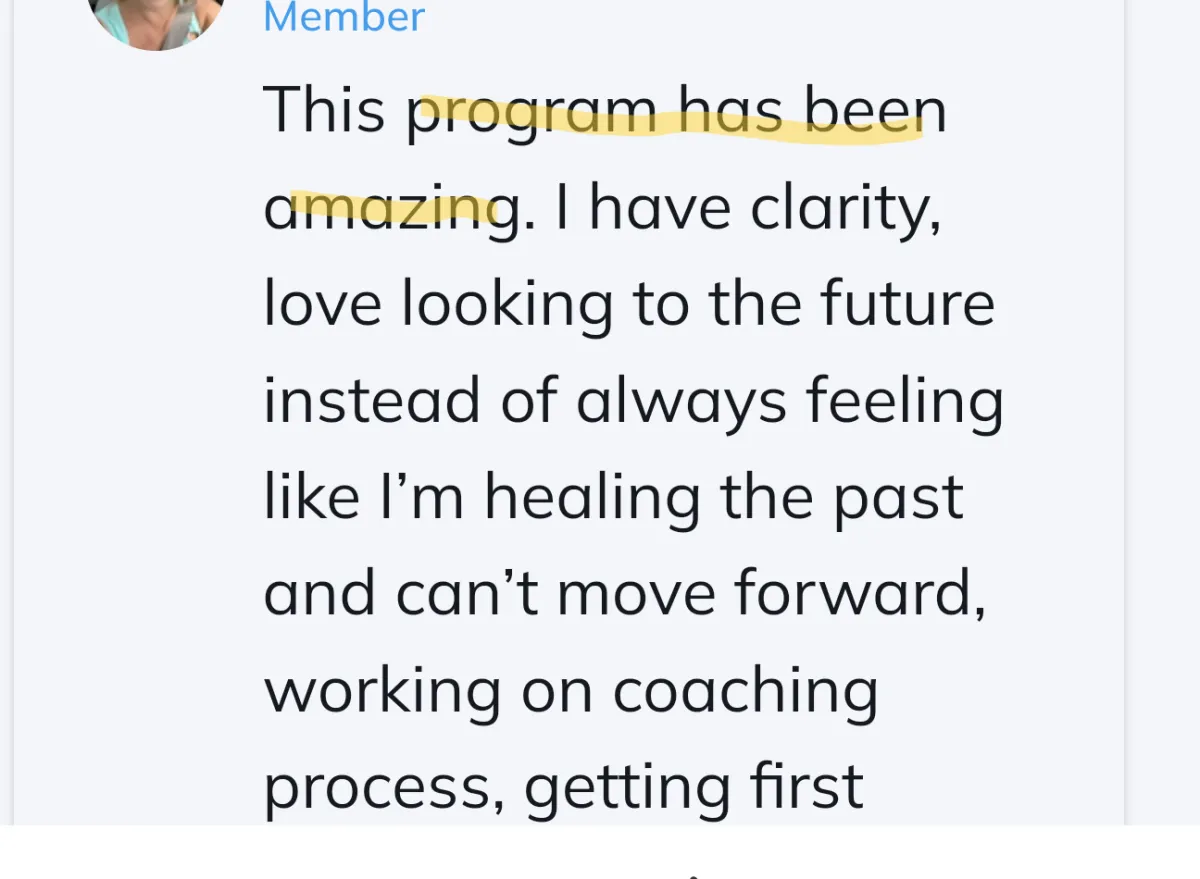Click the line "instead of always feeling"
The image size is (1200, 879).
[x=633, y=401]
